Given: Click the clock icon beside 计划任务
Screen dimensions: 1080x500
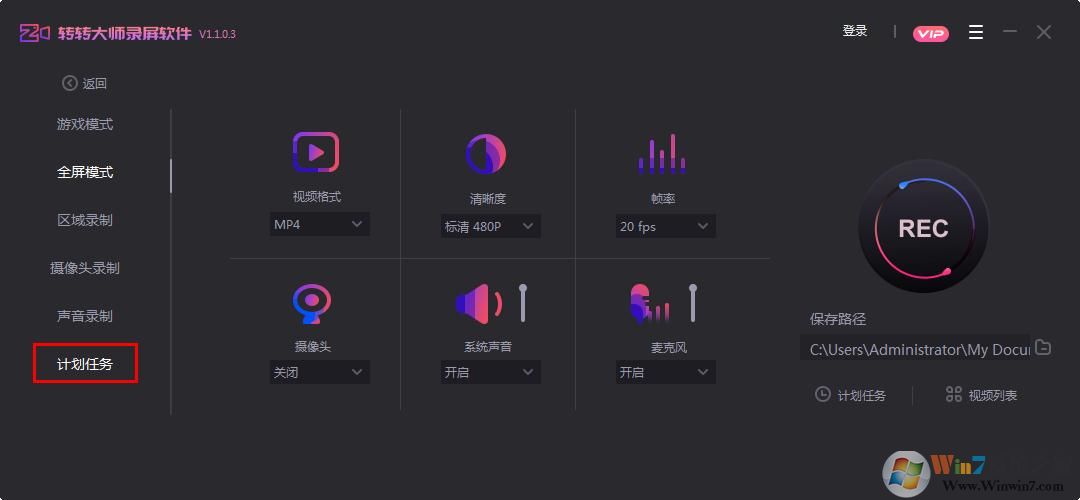Looking at the screenshot, I should (x=822, y=395).
